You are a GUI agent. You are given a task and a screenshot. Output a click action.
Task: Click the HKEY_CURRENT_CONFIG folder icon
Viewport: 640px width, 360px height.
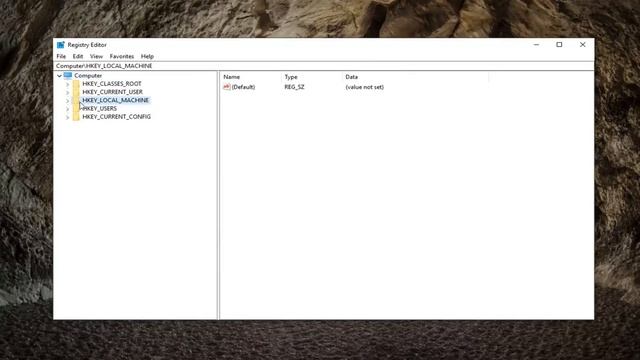click(x=76, y=117)
